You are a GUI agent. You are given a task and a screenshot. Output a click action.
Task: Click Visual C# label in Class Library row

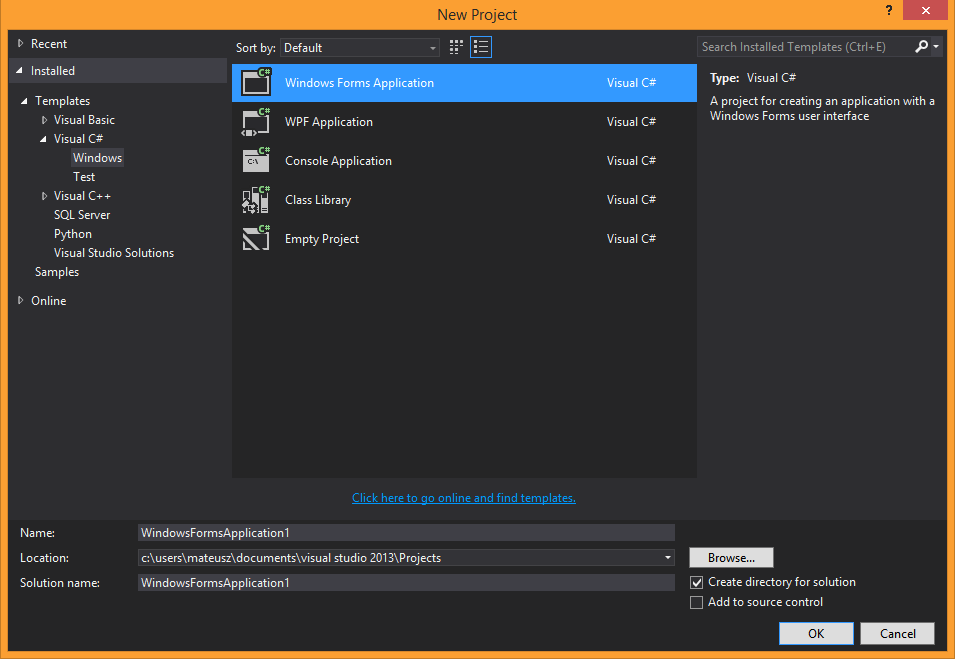(631, 200)
